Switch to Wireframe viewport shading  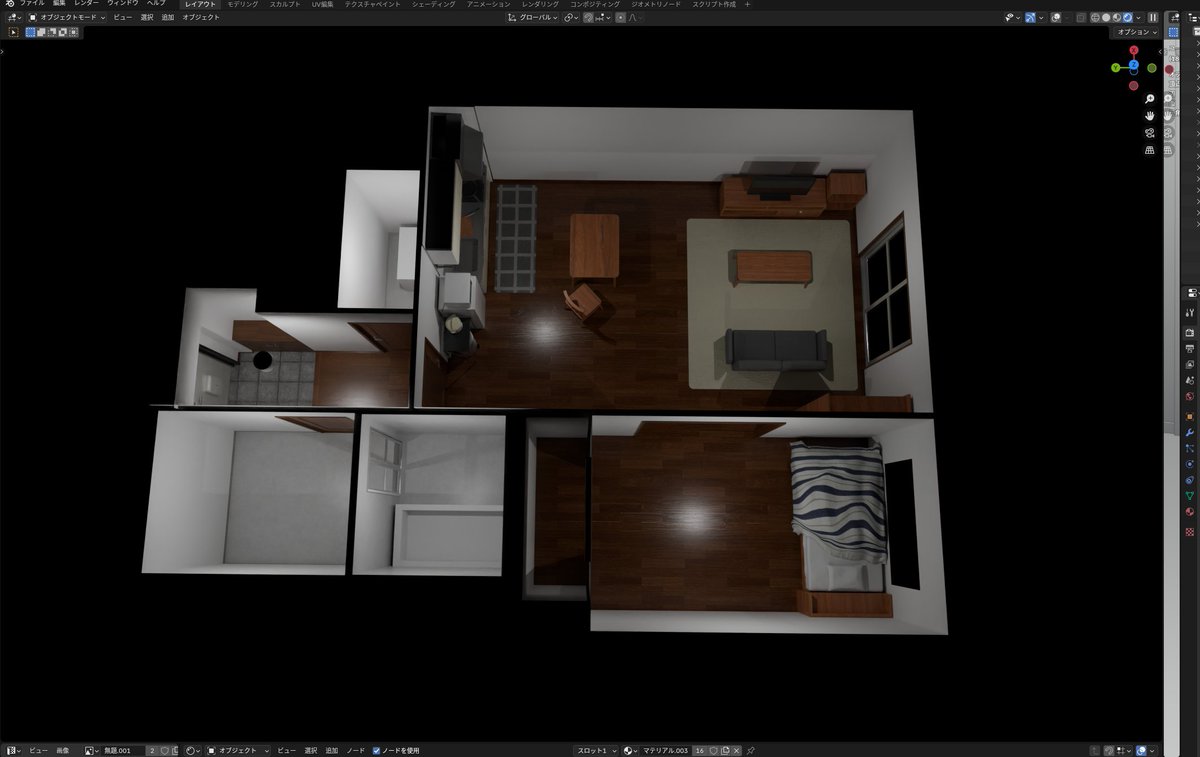pyautogui.click(x=1095, y=17)
